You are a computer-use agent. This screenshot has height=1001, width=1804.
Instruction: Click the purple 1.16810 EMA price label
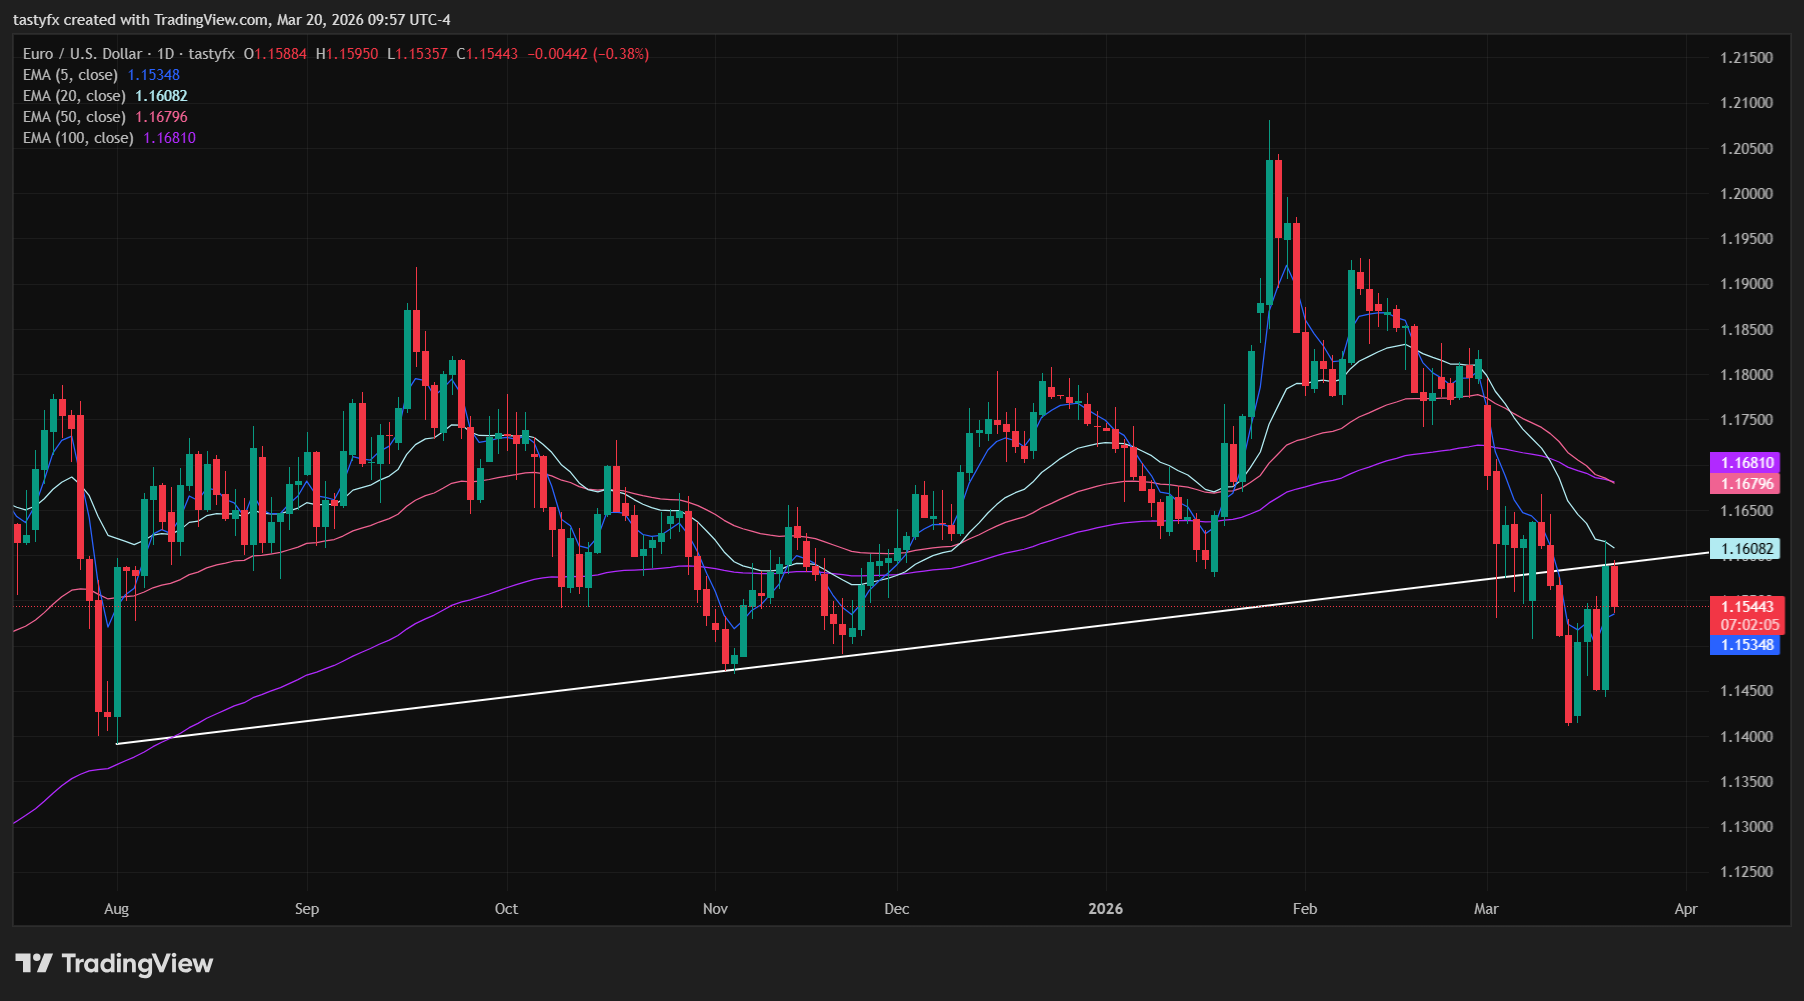(1745, 462)
